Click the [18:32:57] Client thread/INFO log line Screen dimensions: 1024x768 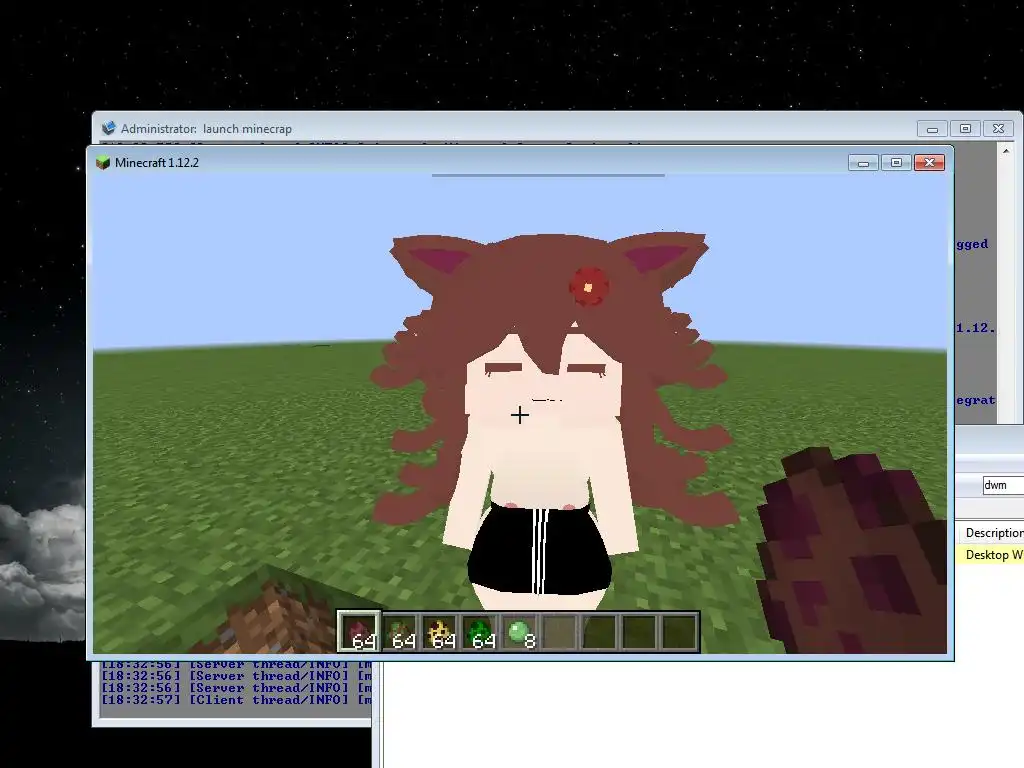click(236, 699)
